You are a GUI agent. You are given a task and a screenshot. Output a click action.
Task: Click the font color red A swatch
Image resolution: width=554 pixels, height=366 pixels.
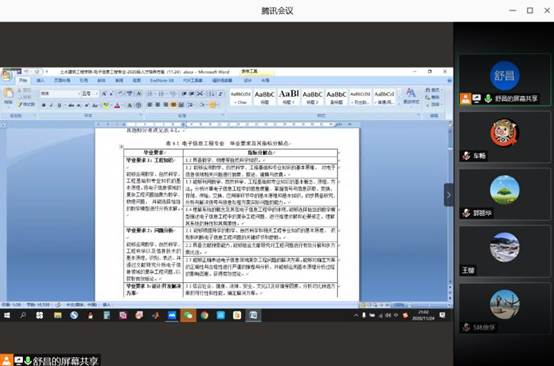(x=117, y=105)
